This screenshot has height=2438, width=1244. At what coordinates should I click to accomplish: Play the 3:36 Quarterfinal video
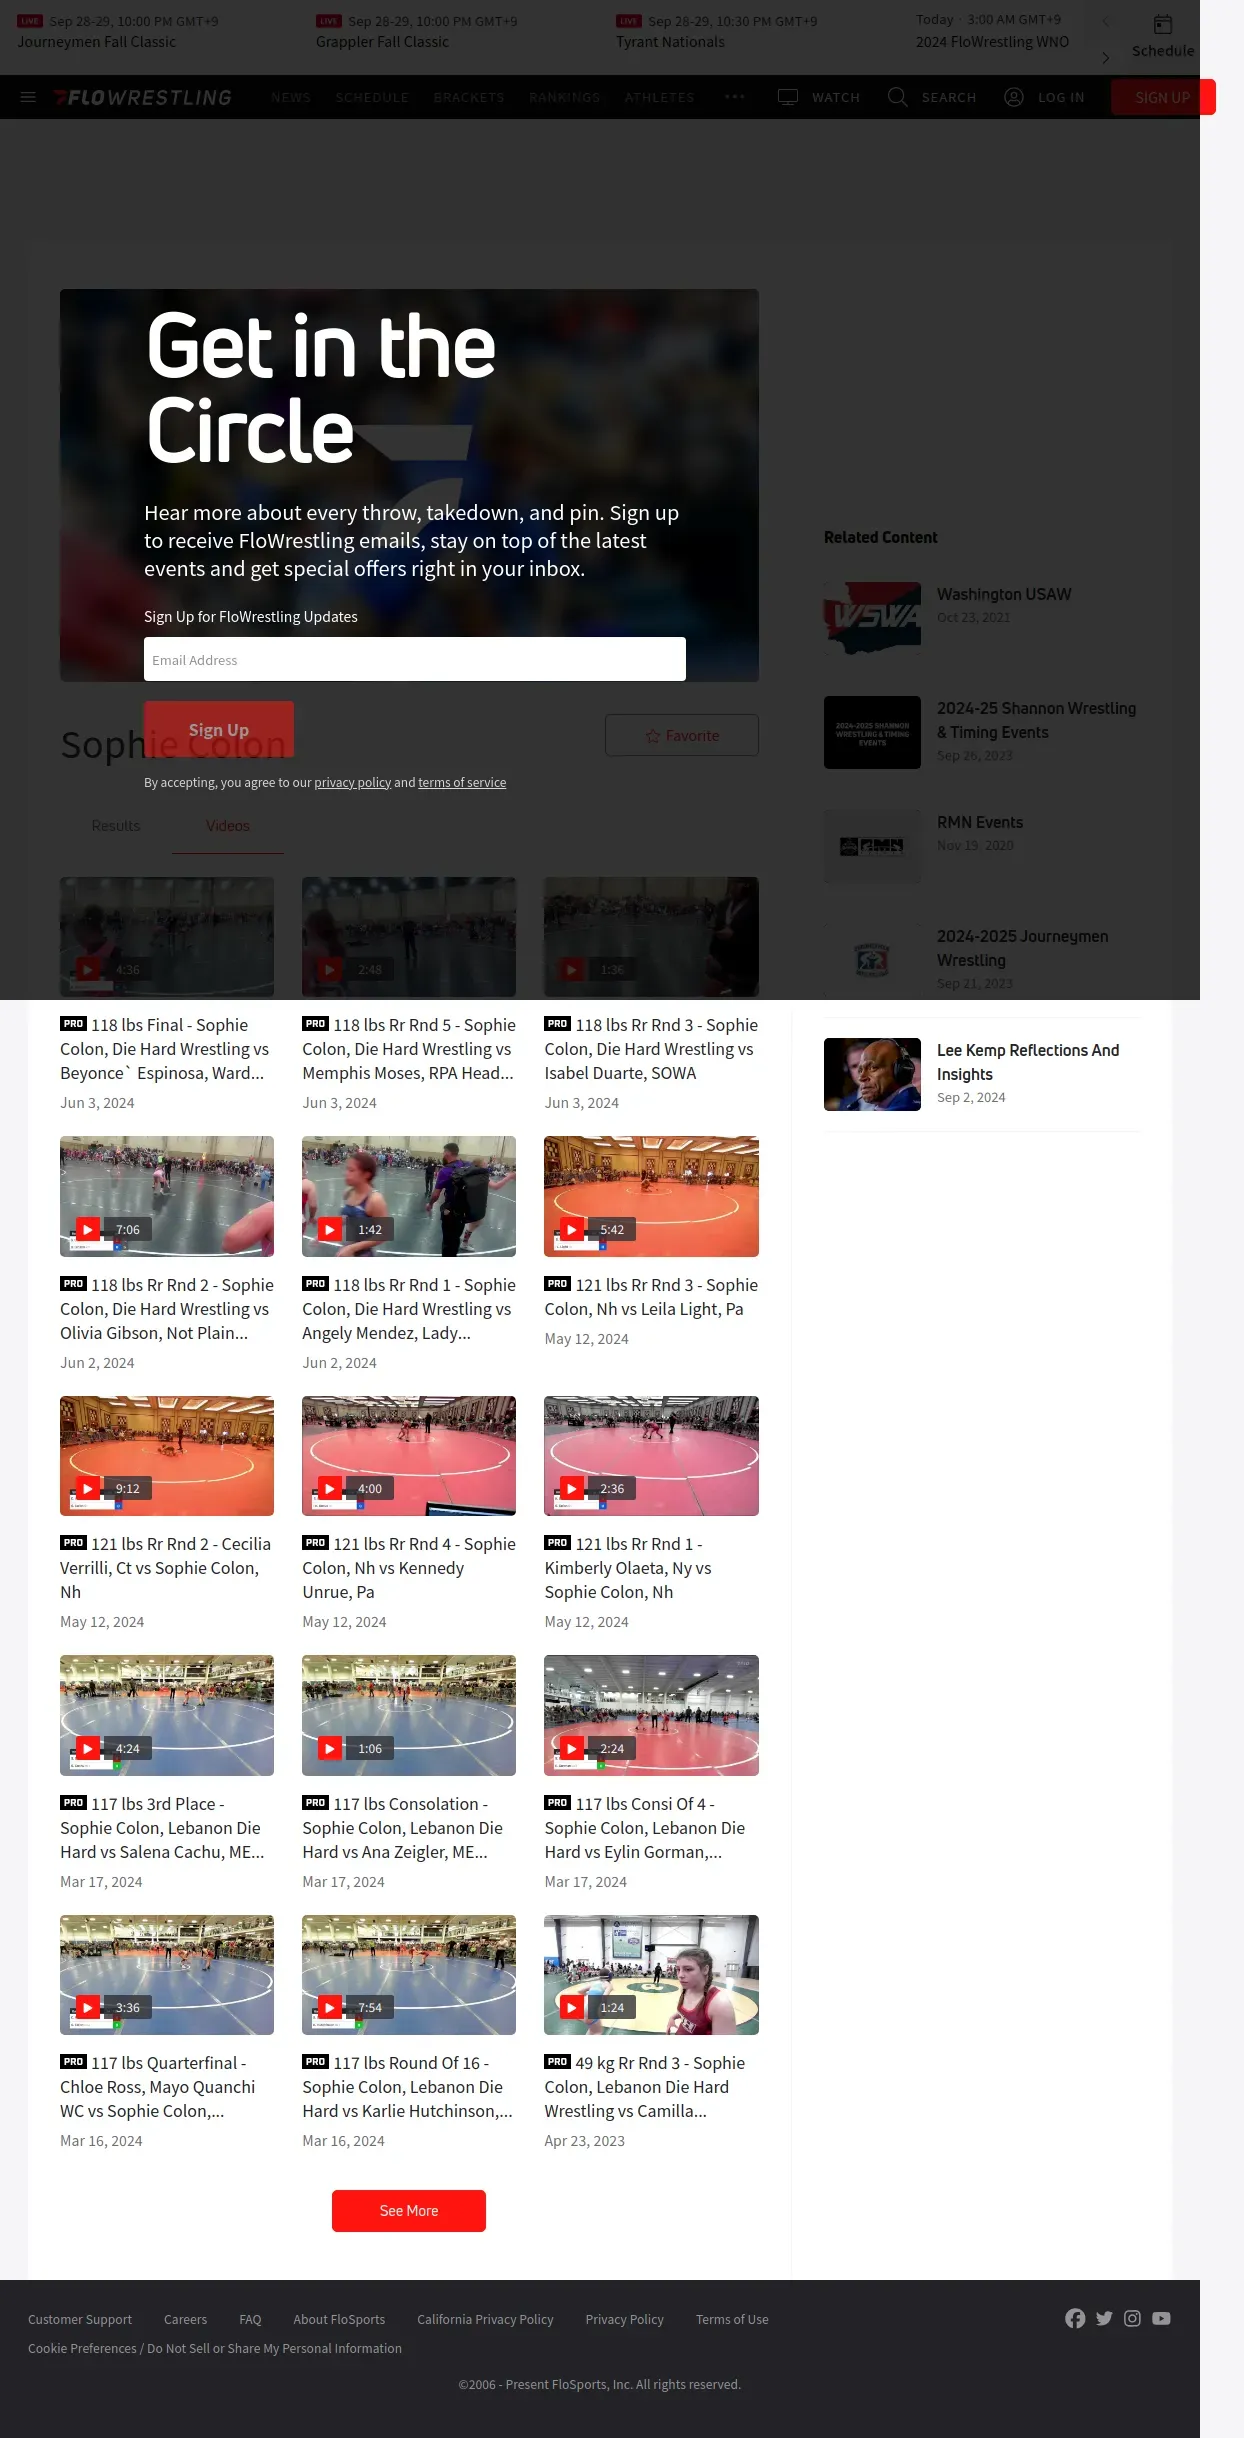click(167, 1974)
